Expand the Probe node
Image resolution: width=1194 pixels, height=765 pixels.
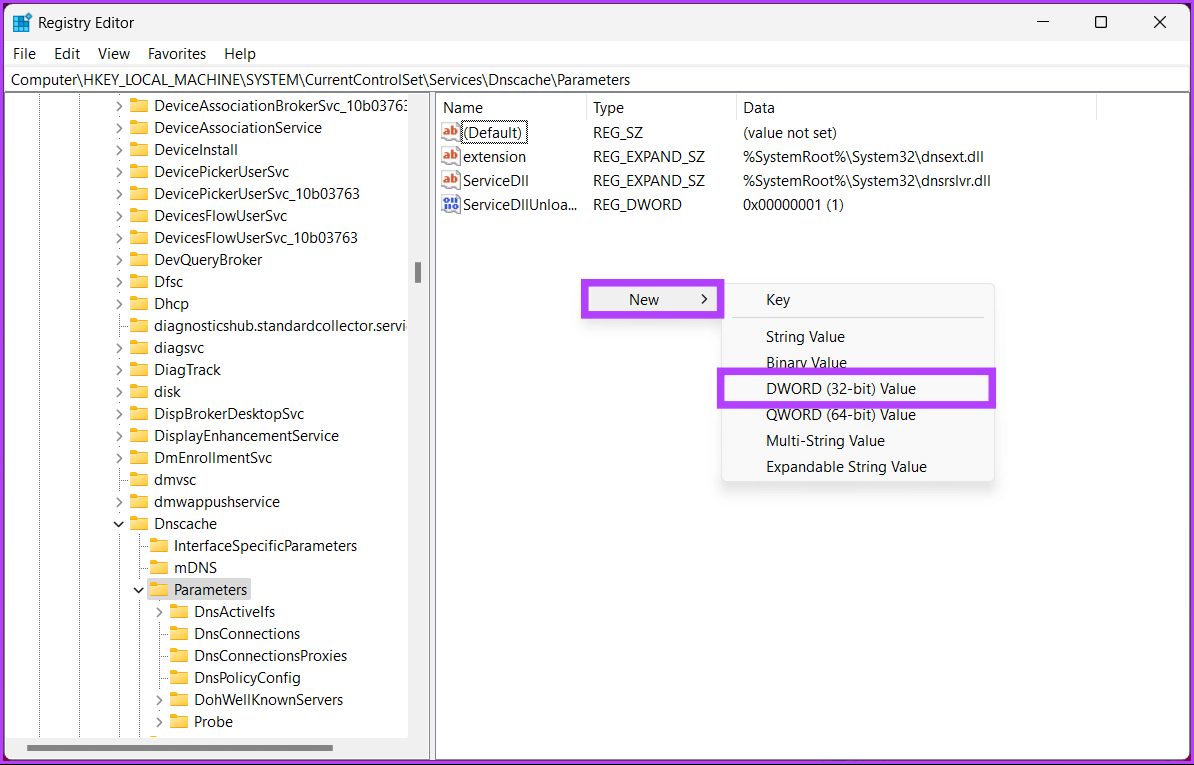pos(158,722)
